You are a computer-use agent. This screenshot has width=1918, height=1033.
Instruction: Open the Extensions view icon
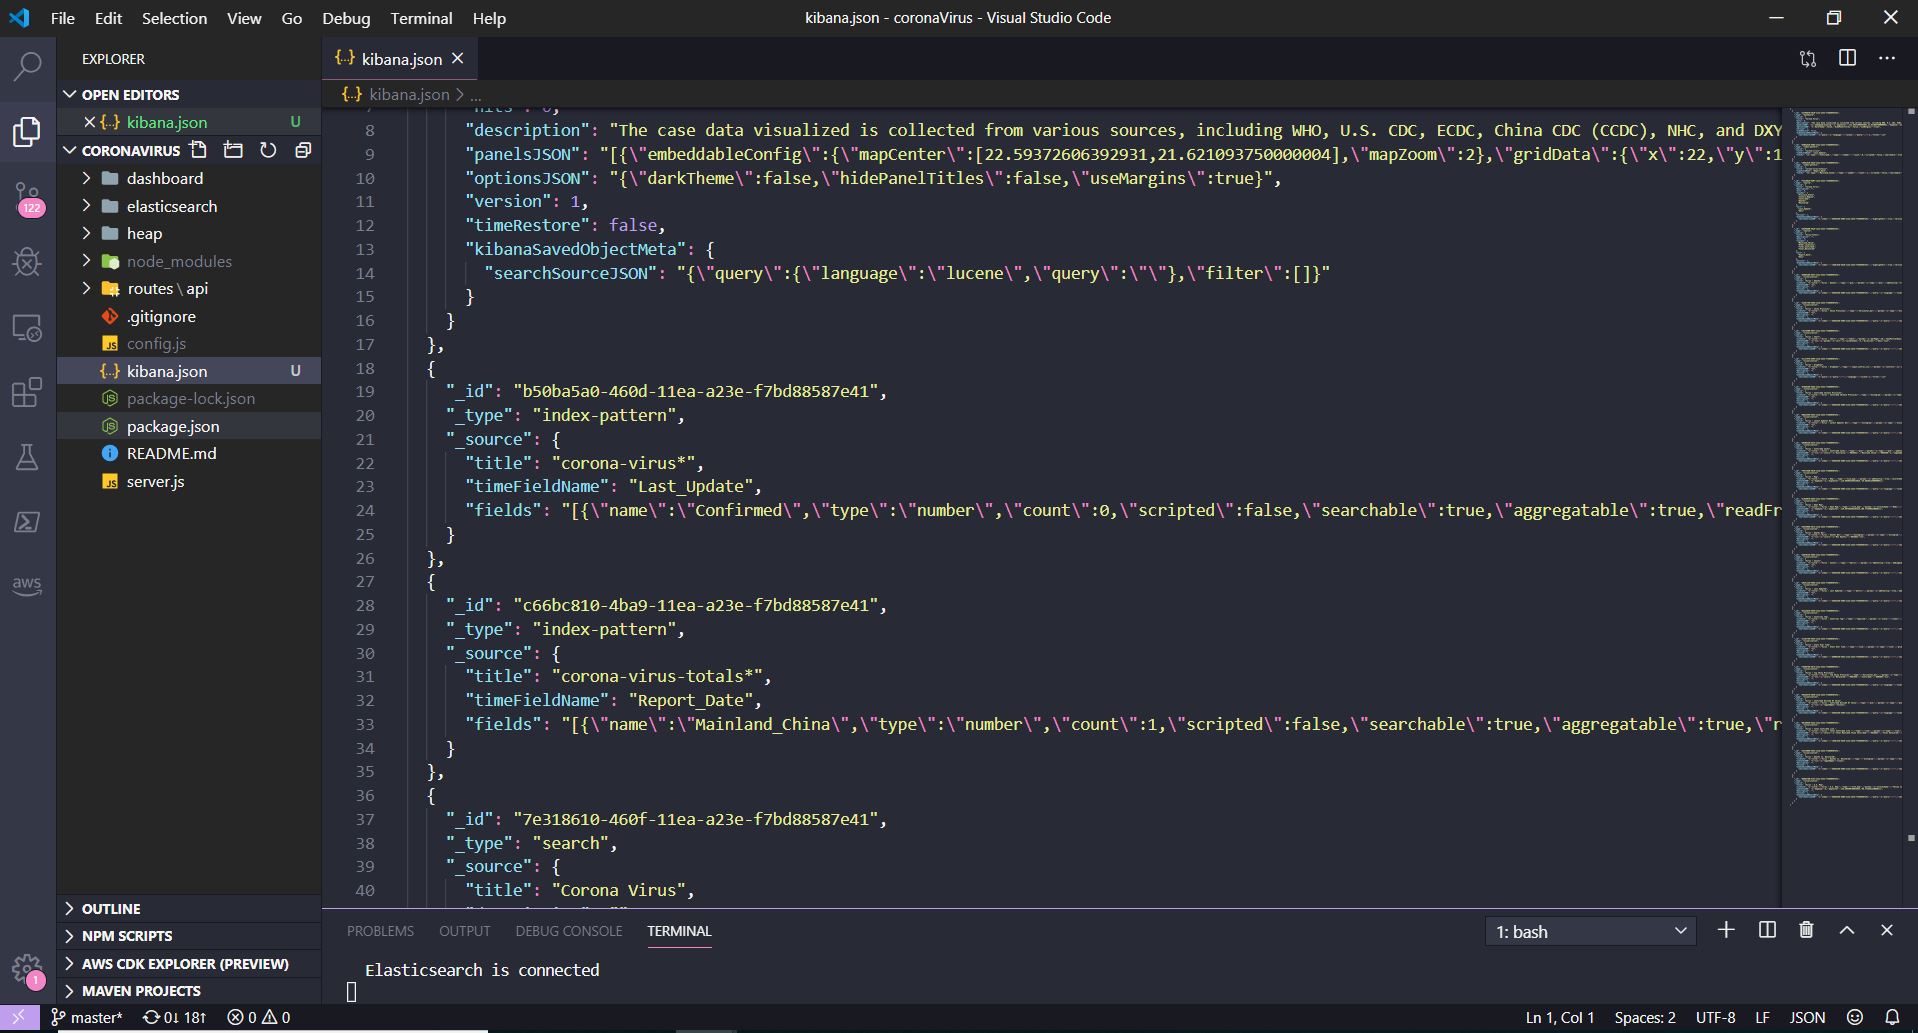click(27, 392)
